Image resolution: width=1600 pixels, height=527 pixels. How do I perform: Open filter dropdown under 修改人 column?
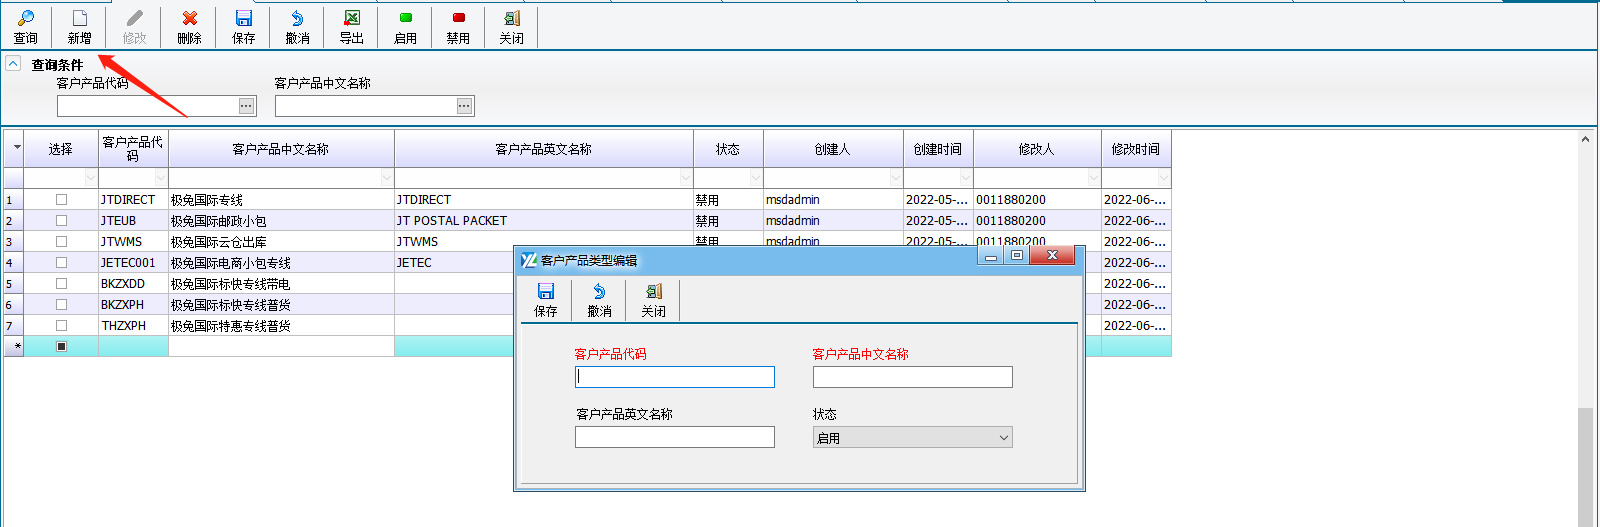[1094, 178]
